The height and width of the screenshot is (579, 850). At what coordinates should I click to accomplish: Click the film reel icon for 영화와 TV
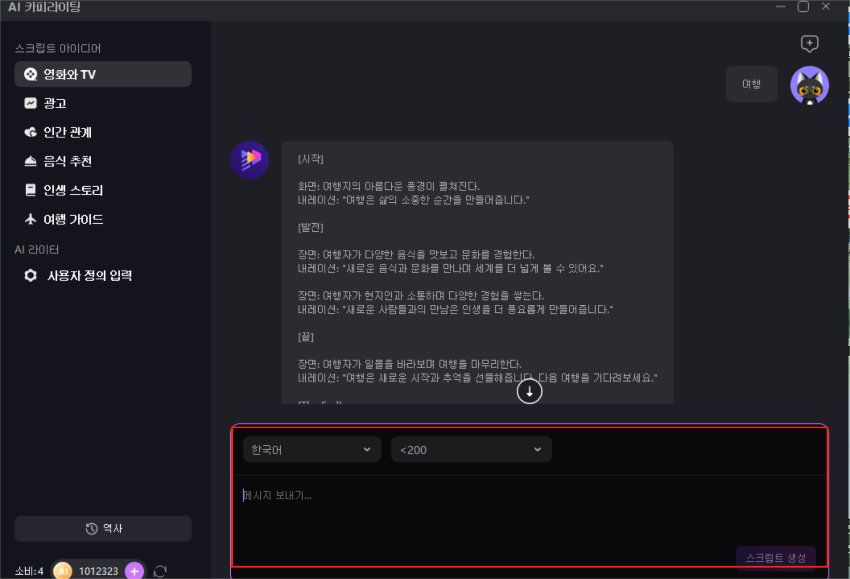pyautogui.click(x=31, y=74)
